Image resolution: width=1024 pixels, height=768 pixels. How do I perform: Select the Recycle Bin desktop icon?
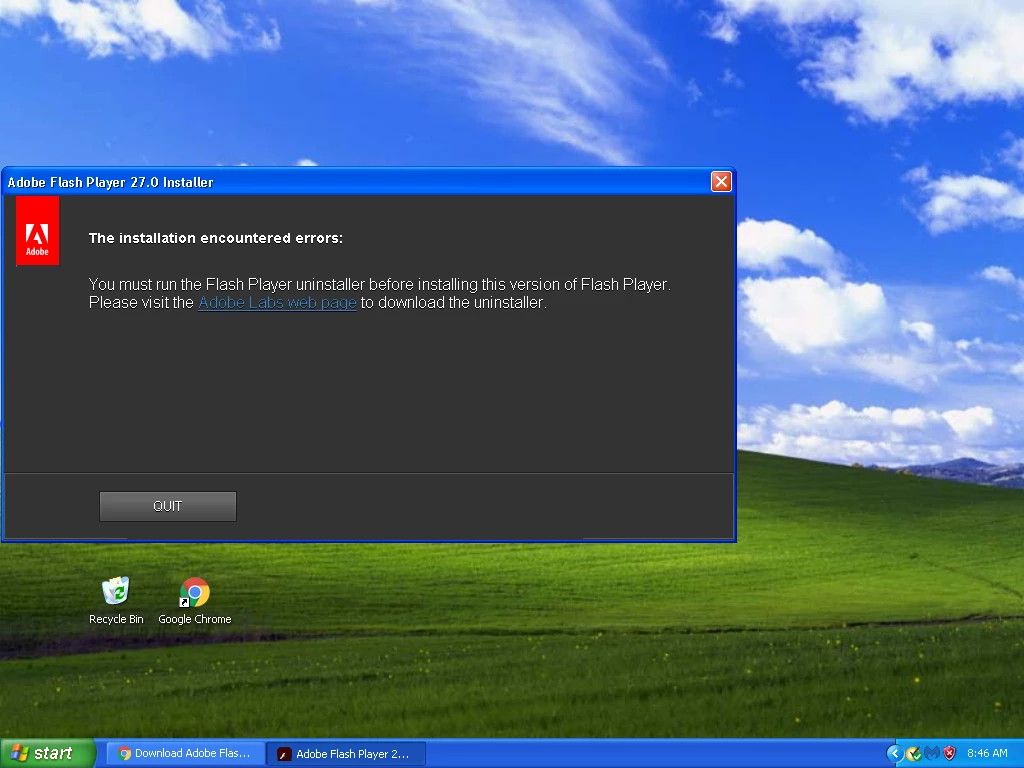116,601
